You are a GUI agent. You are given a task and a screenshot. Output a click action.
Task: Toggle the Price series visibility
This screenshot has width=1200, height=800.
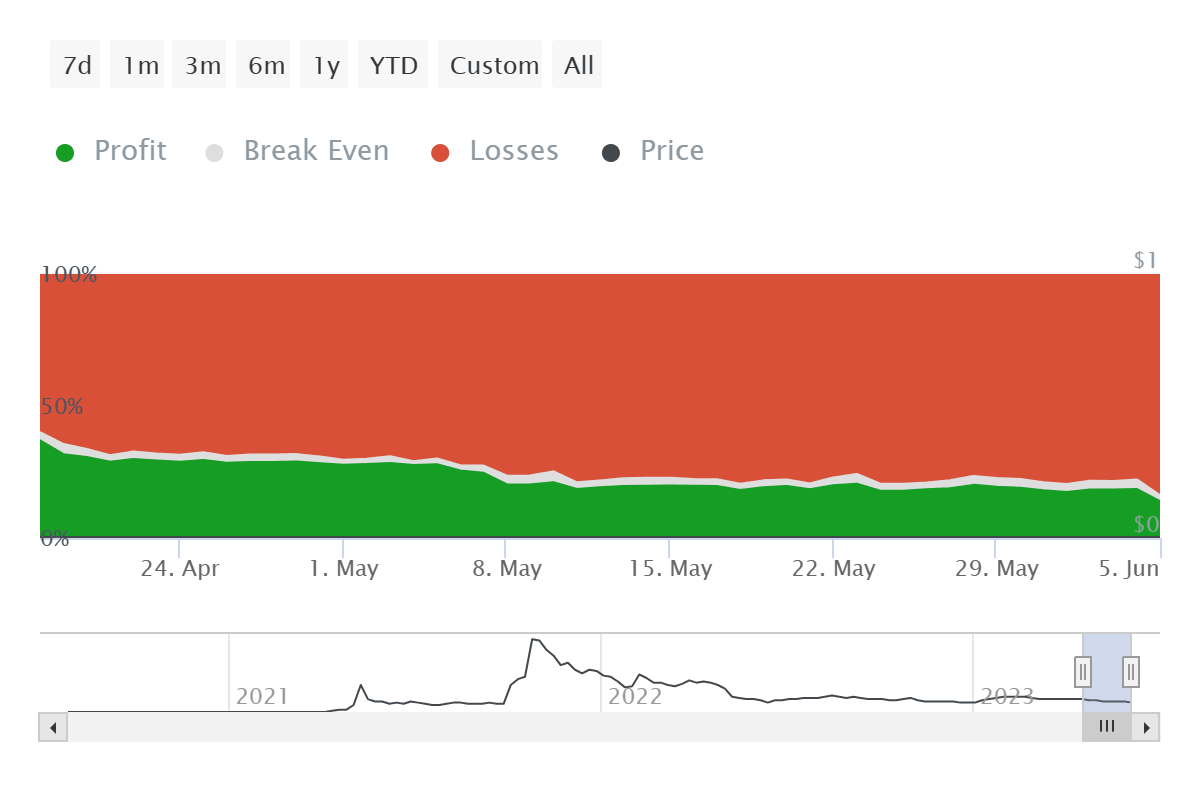(x=672, y=150)
